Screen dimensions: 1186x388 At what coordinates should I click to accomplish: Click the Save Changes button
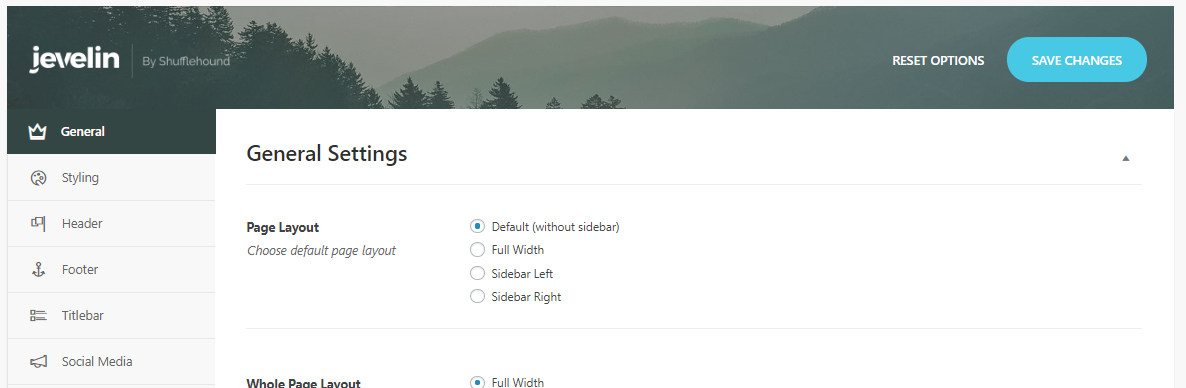coord(1076,60)
